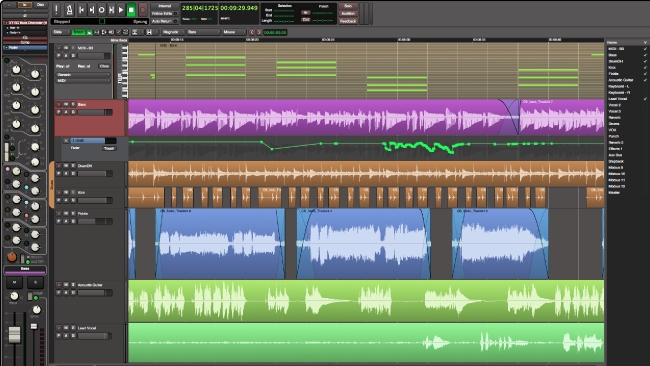Screen dimensions: 650x366
Task: Toggle Auto Return option
Action: pyautogui.click(x=165, y=21)
